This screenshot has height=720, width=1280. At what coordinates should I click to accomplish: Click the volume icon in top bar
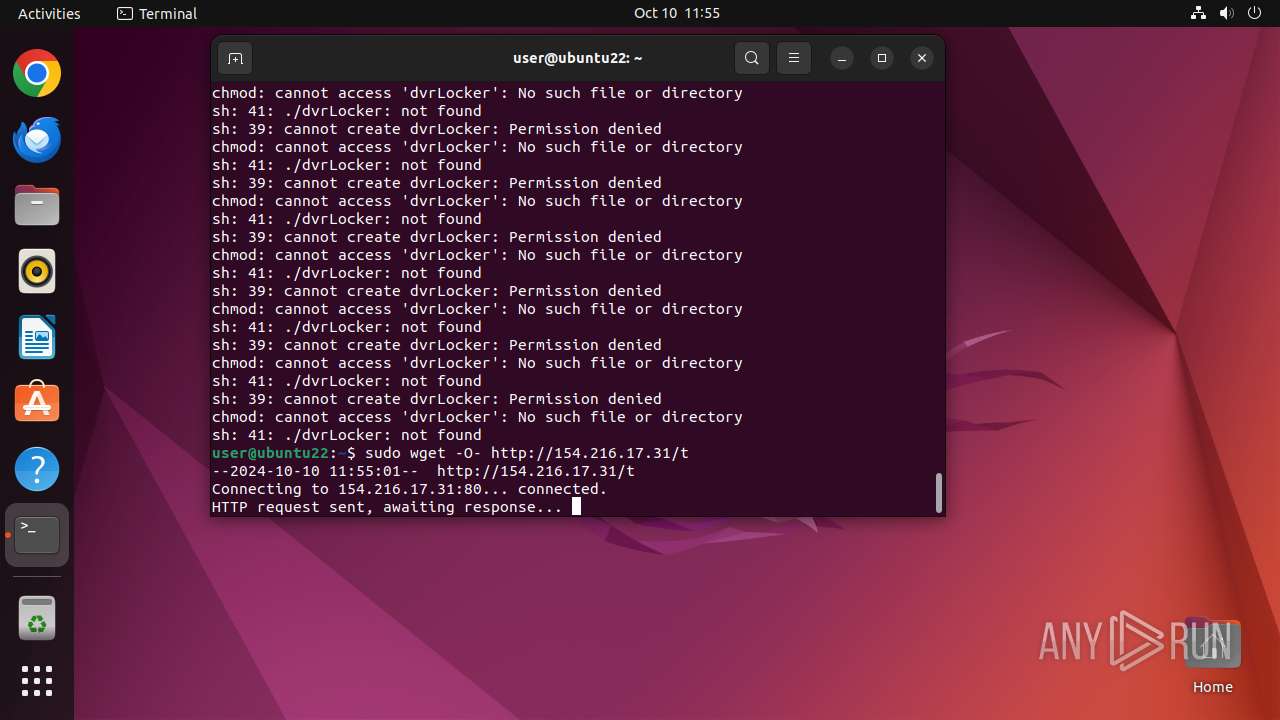coord(1226,13)
